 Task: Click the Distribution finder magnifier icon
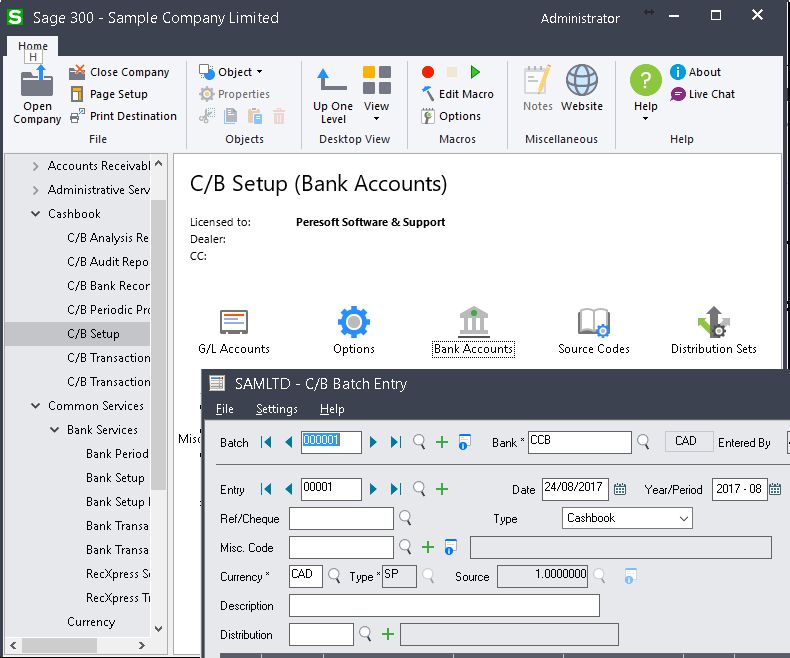coord(365,634)
